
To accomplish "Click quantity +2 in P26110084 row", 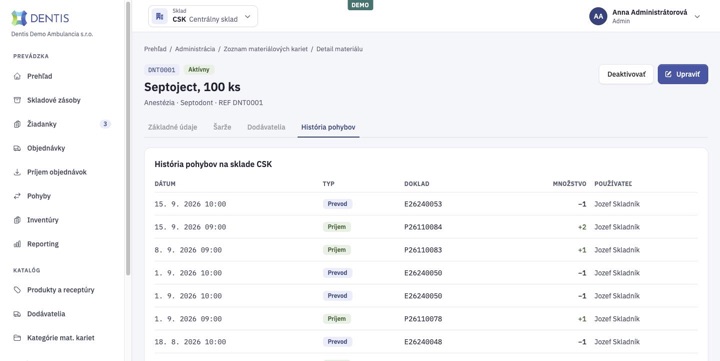I will point(582,227).
